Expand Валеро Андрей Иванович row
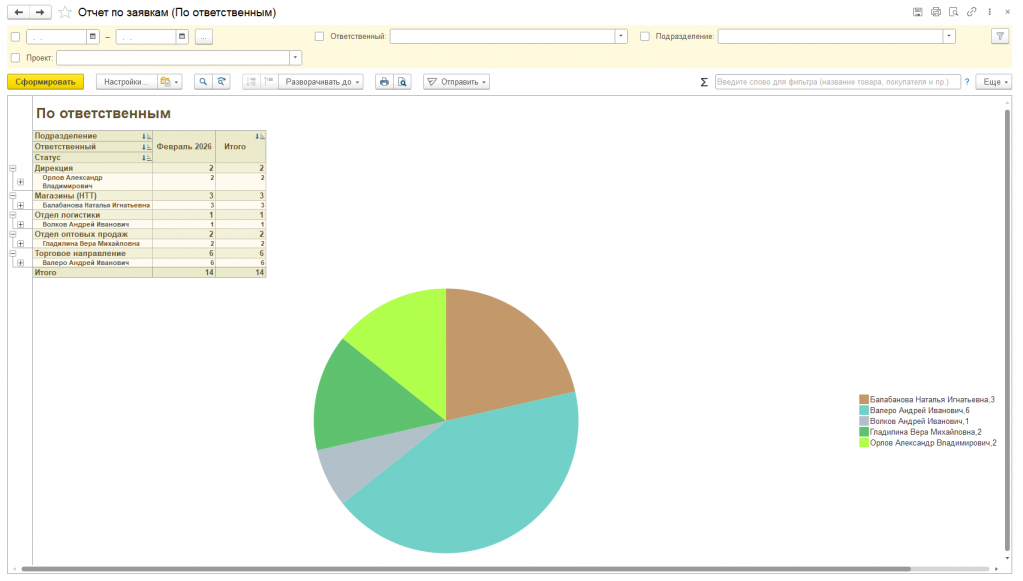1023x581 pixels. click(x=20, y=263)
